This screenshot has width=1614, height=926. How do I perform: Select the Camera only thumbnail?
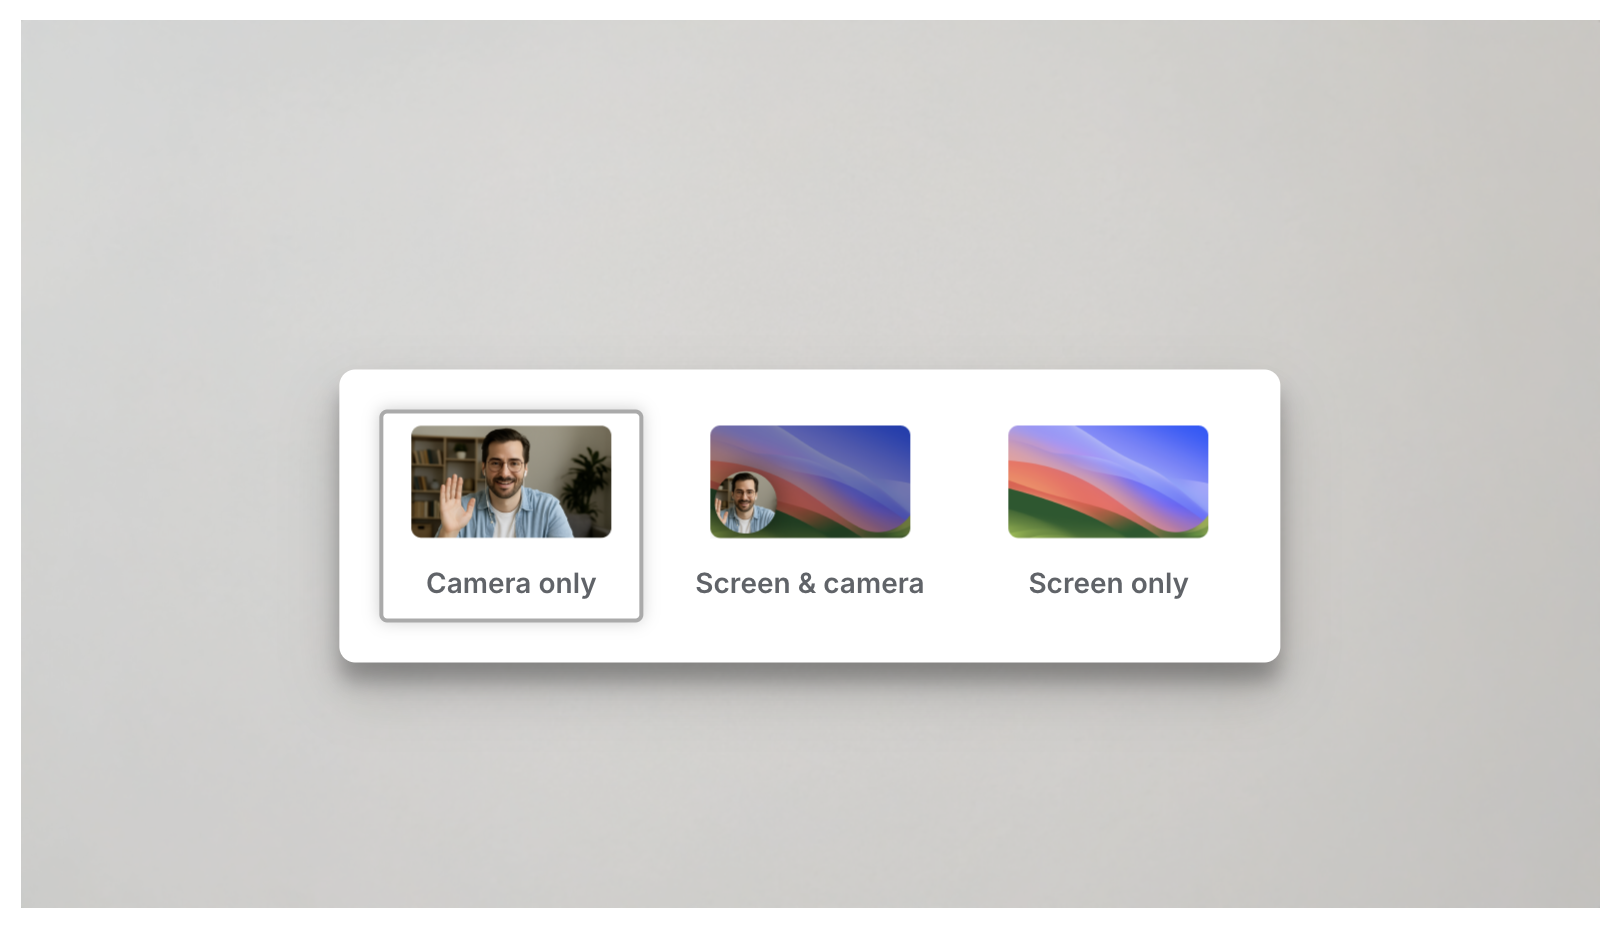511,482
